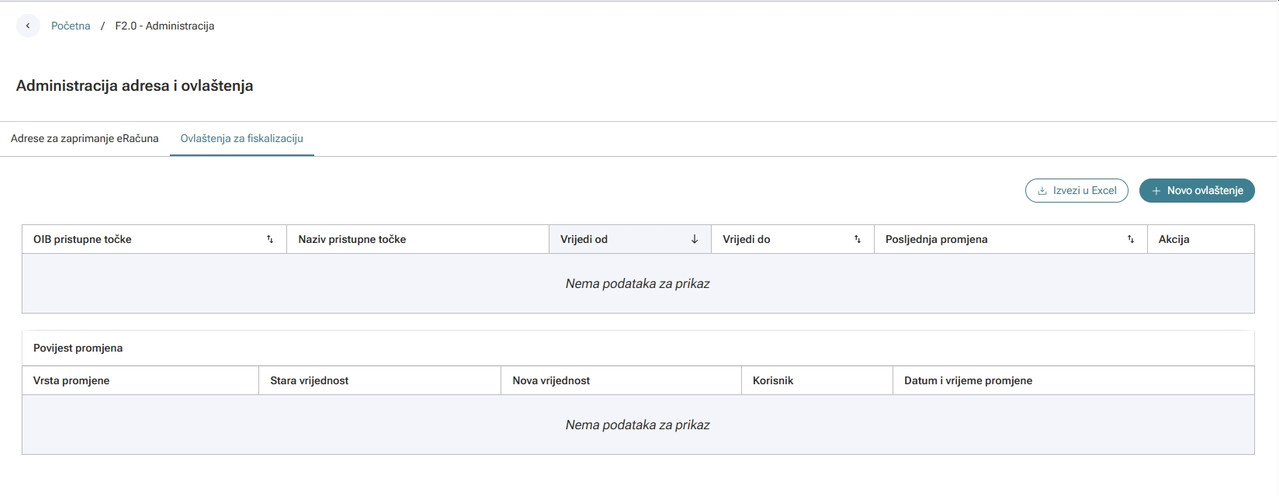1279x496 pixels.
Task: Click the Nova vrijednost column header
Action: [x=620, y=381]
